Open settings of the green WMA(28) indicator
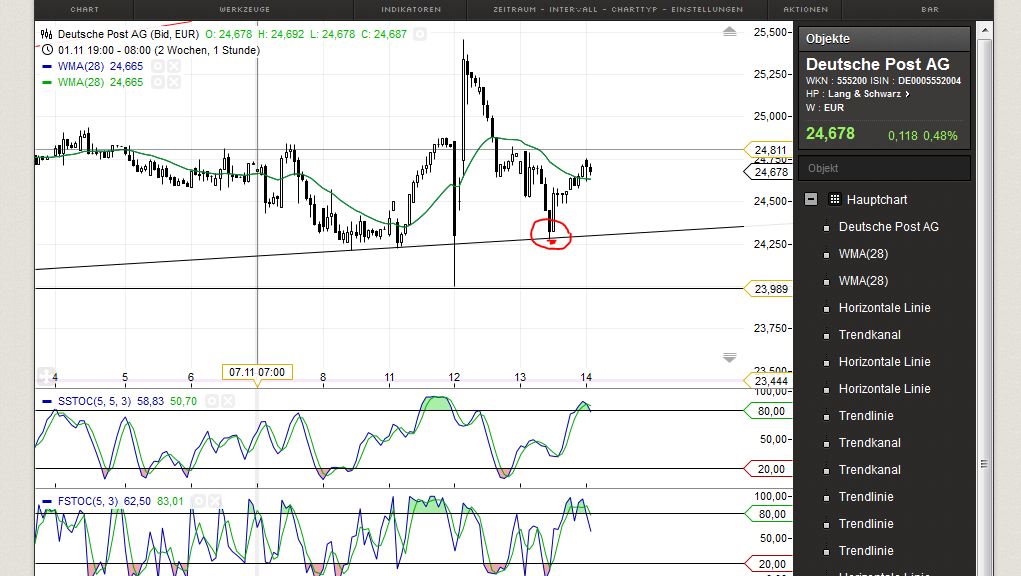This screenshot has width=1021, height=576. pyautogui.click(x=158, y=82)
